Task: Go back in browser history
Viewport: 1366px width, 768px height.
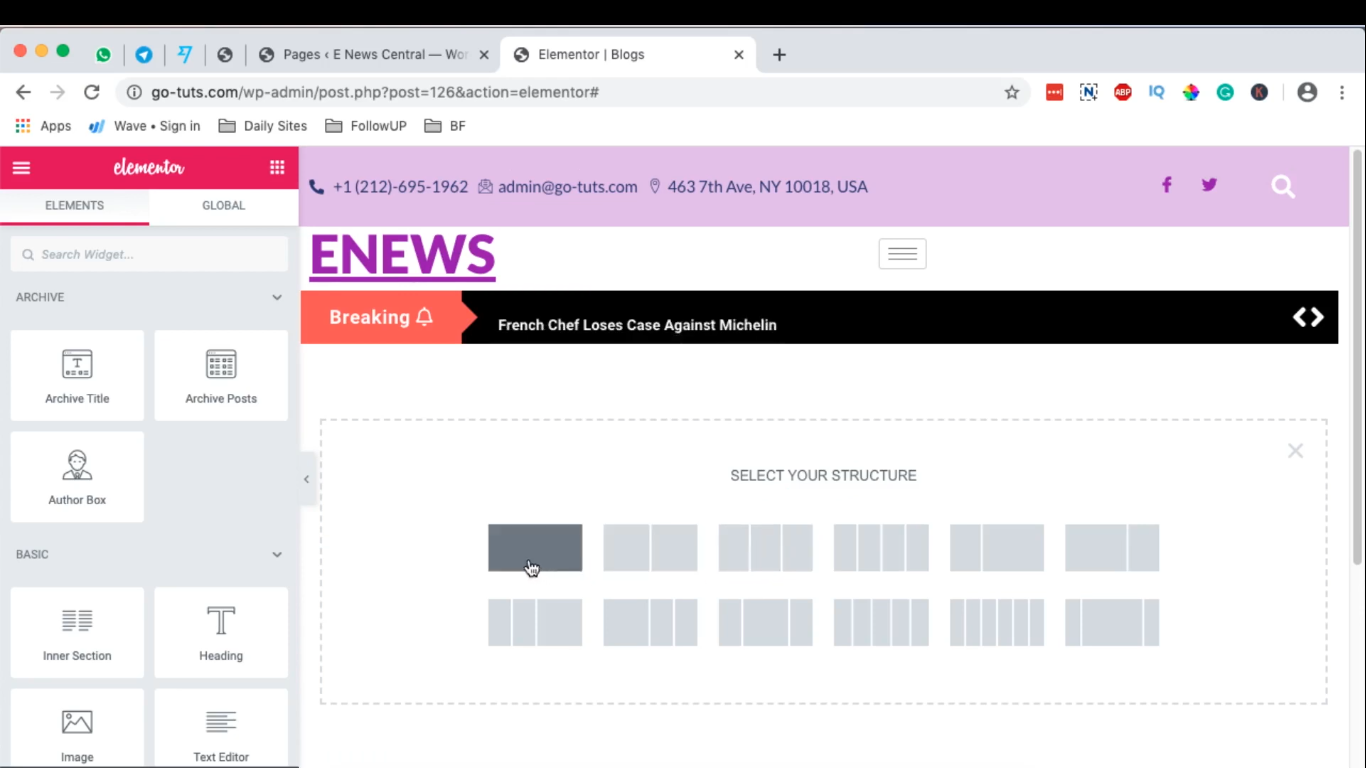Action: coord(23,92)
